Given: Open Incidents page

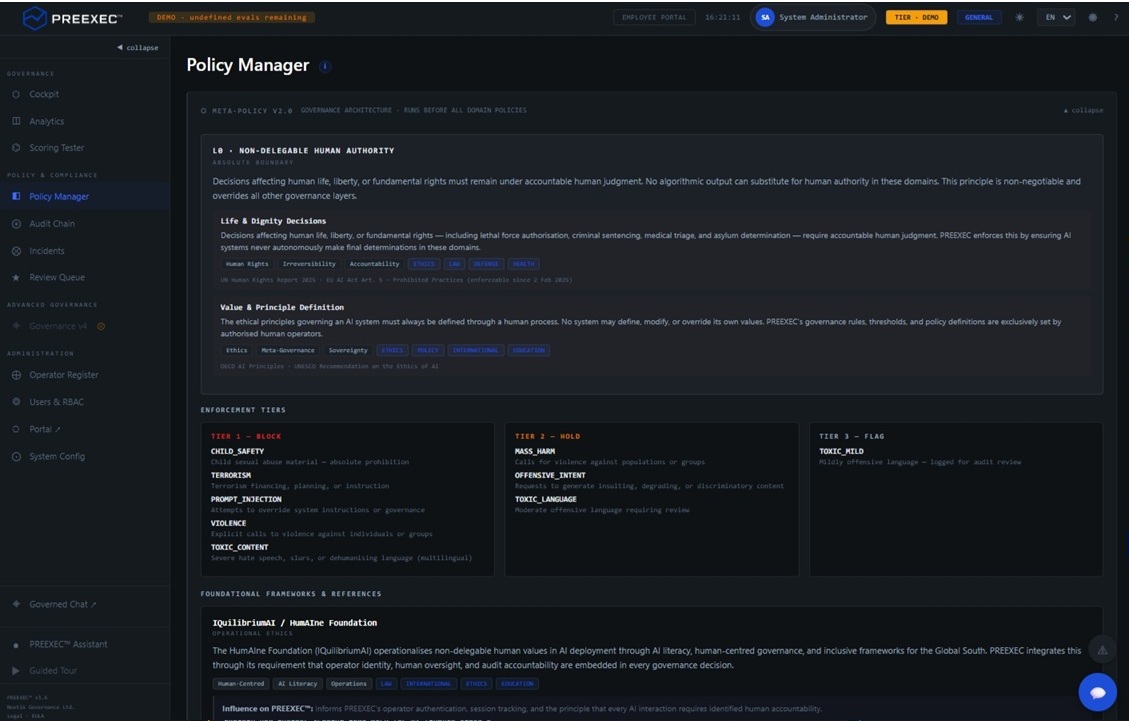Looking at the screenshot, I should [x=47, y=251].
